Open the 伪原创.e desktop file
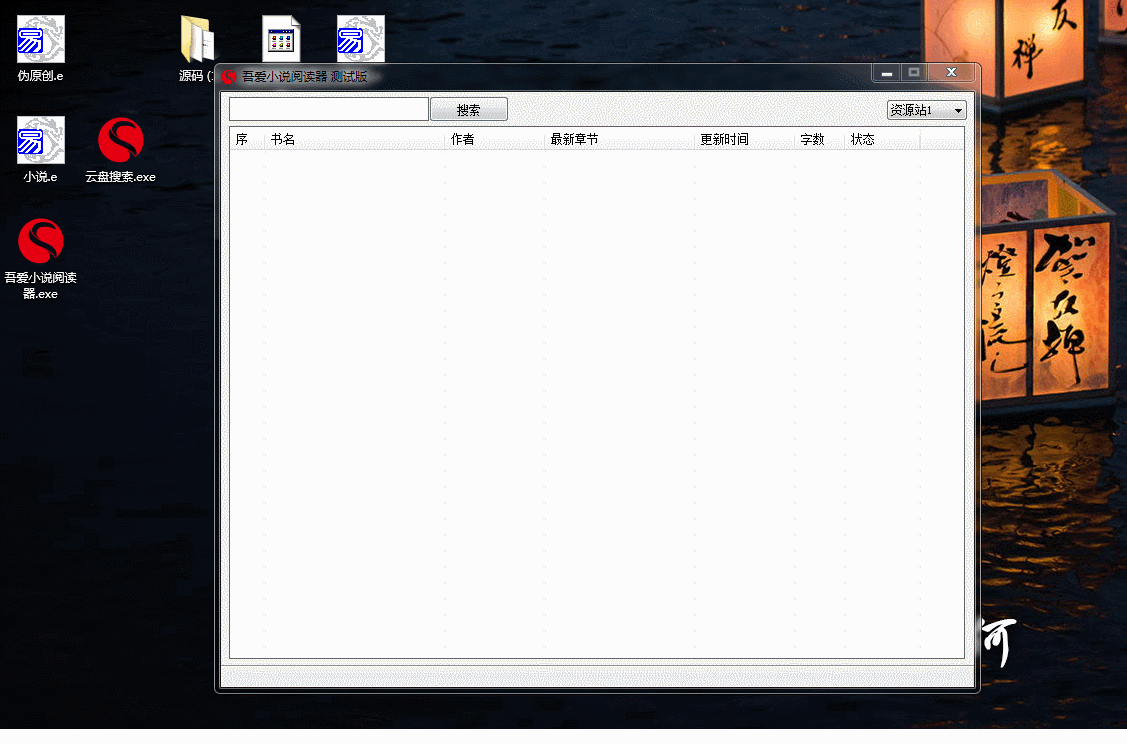The image size is (1127, 744). coord(41,40)
